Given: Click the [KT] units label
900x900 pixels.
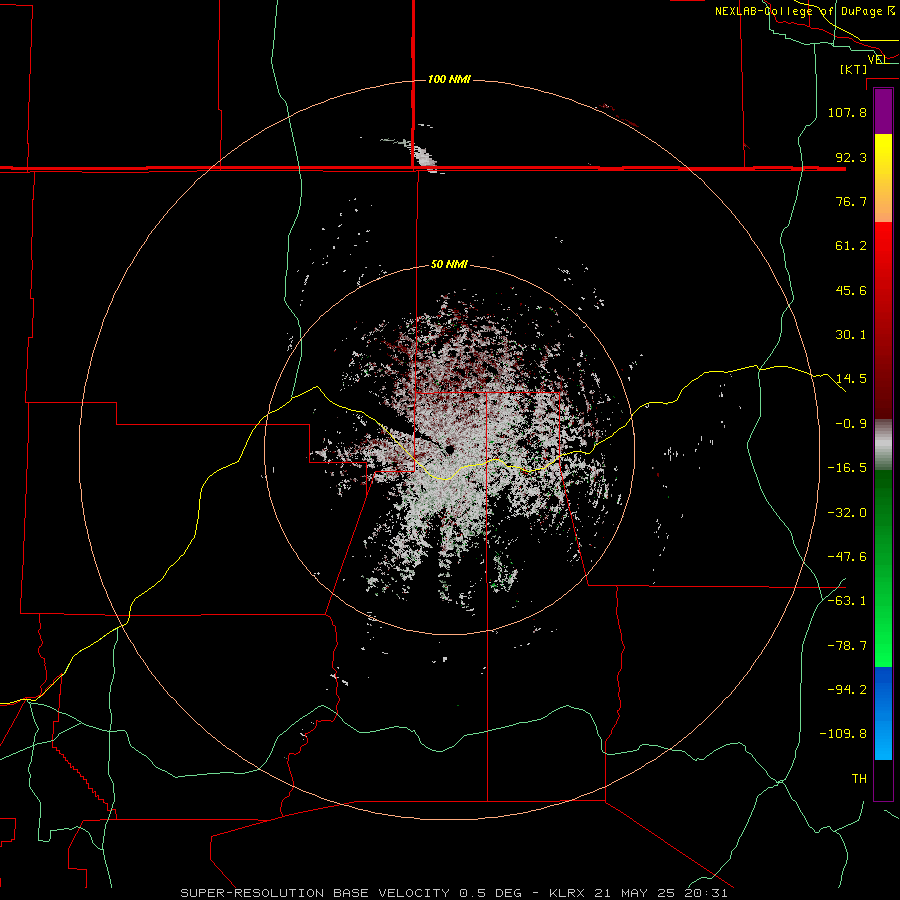Looking at the screenshot, I should coord(854,69).
